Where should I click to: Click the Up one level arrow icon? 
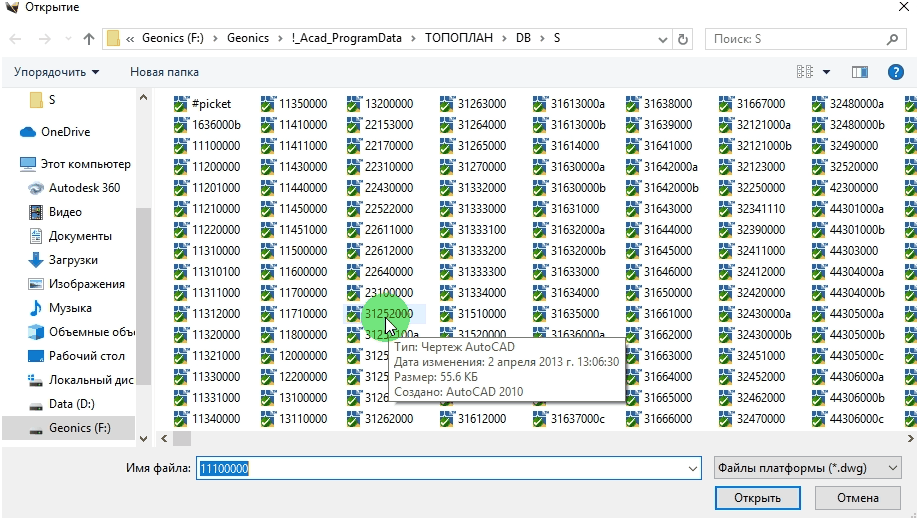(89, 39)
